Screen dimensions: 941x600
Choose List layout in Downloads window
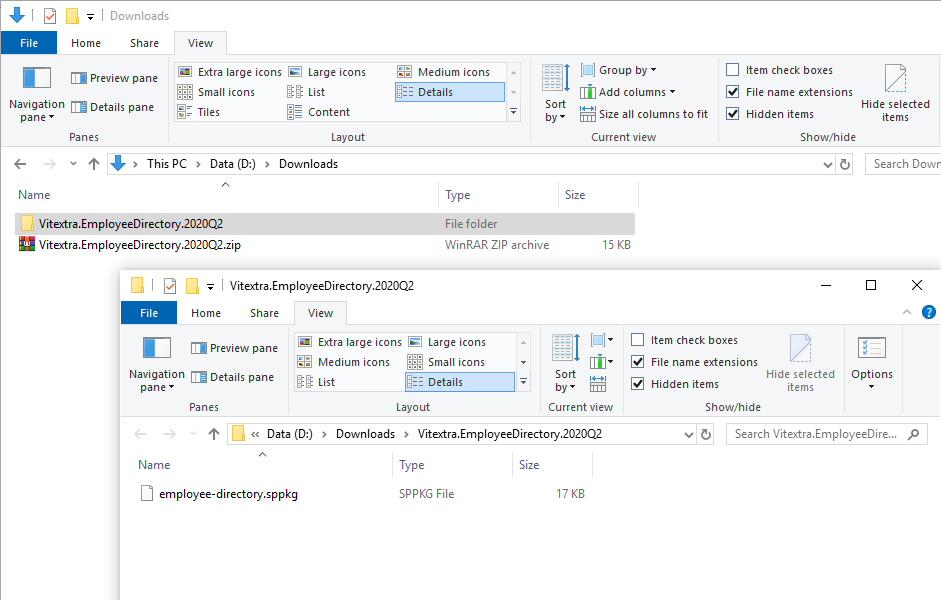pos(306,92)
